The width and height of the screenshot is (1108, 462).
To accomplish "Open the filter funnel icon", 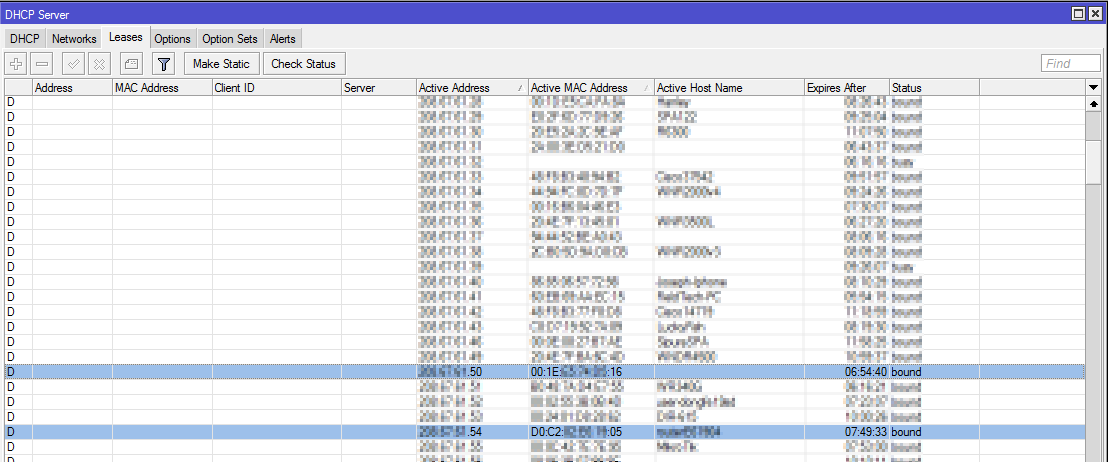I will point(164,64).
